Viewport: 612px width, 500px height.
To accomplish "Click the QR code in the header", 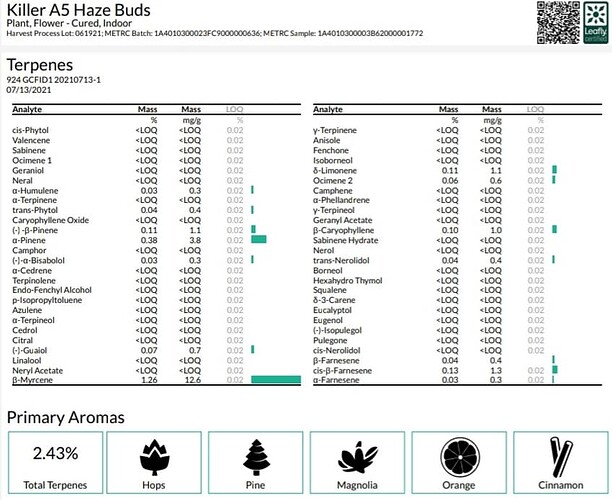I will coord(558,22).
